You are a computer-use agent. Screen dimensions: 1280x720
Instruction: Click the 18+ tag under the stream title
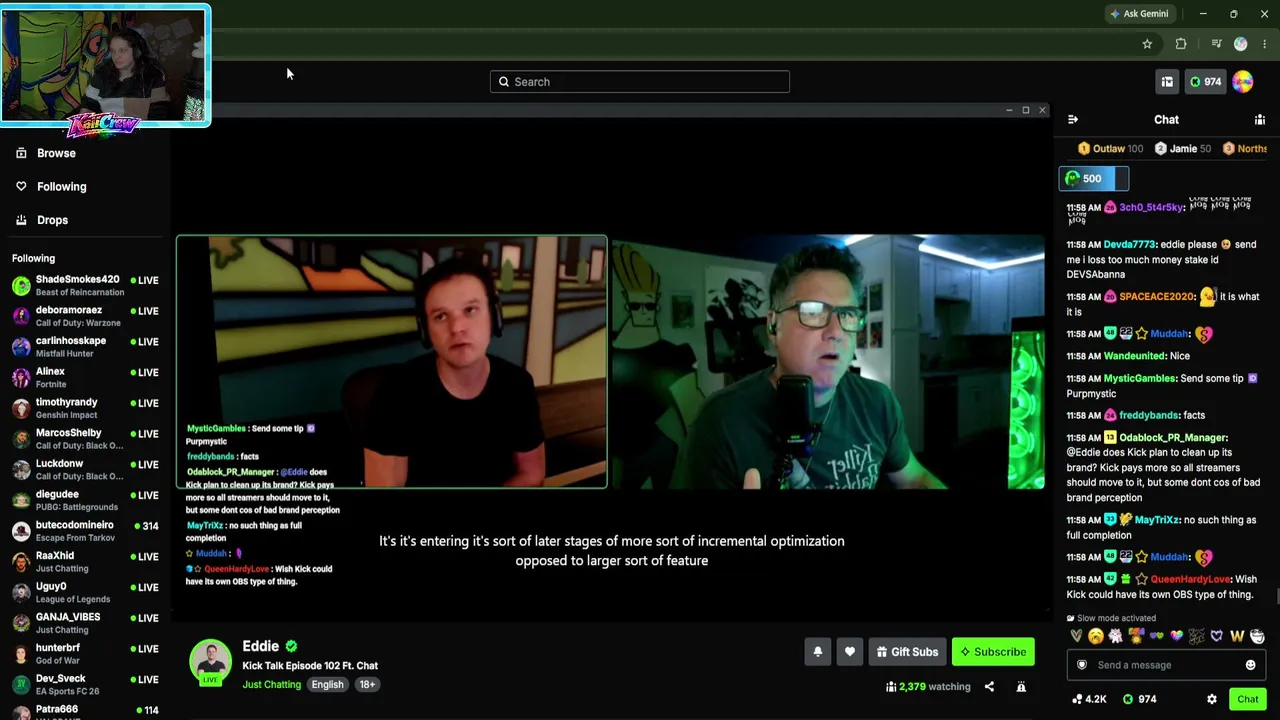point(367,685)
